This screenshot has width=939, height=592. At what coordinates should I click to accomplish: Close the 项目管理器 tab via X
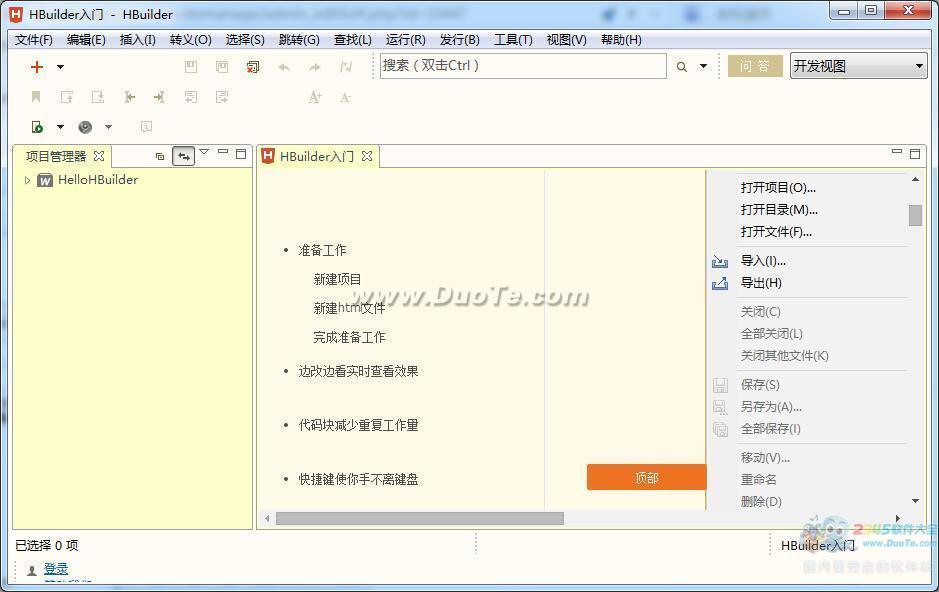pos(99,156)
